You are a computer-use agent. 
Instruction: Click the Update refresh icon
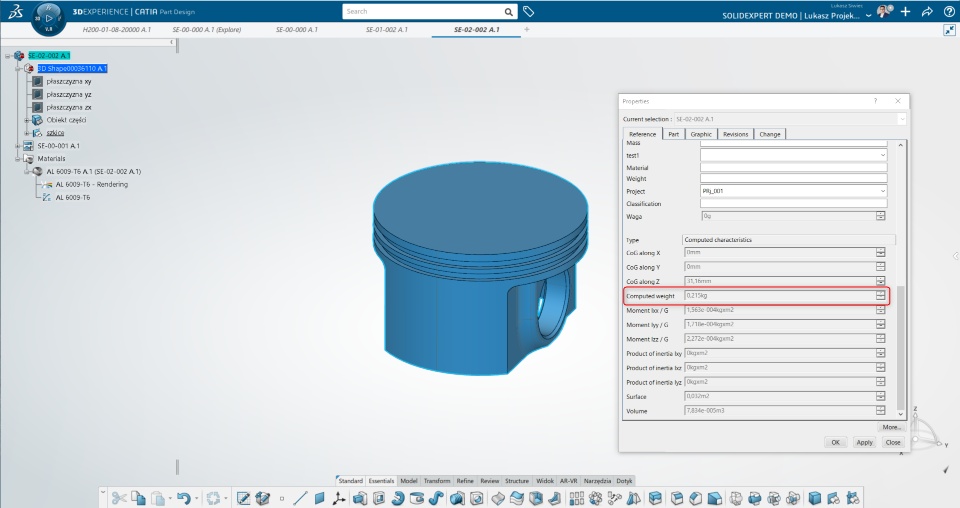coord(213,498)
